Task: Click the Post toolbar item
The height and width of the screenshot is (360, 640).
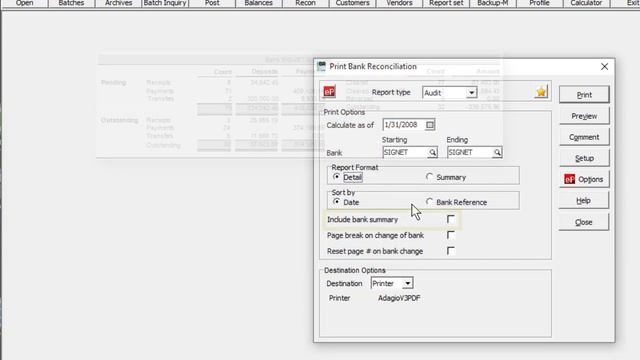Action: coord(212,3)
